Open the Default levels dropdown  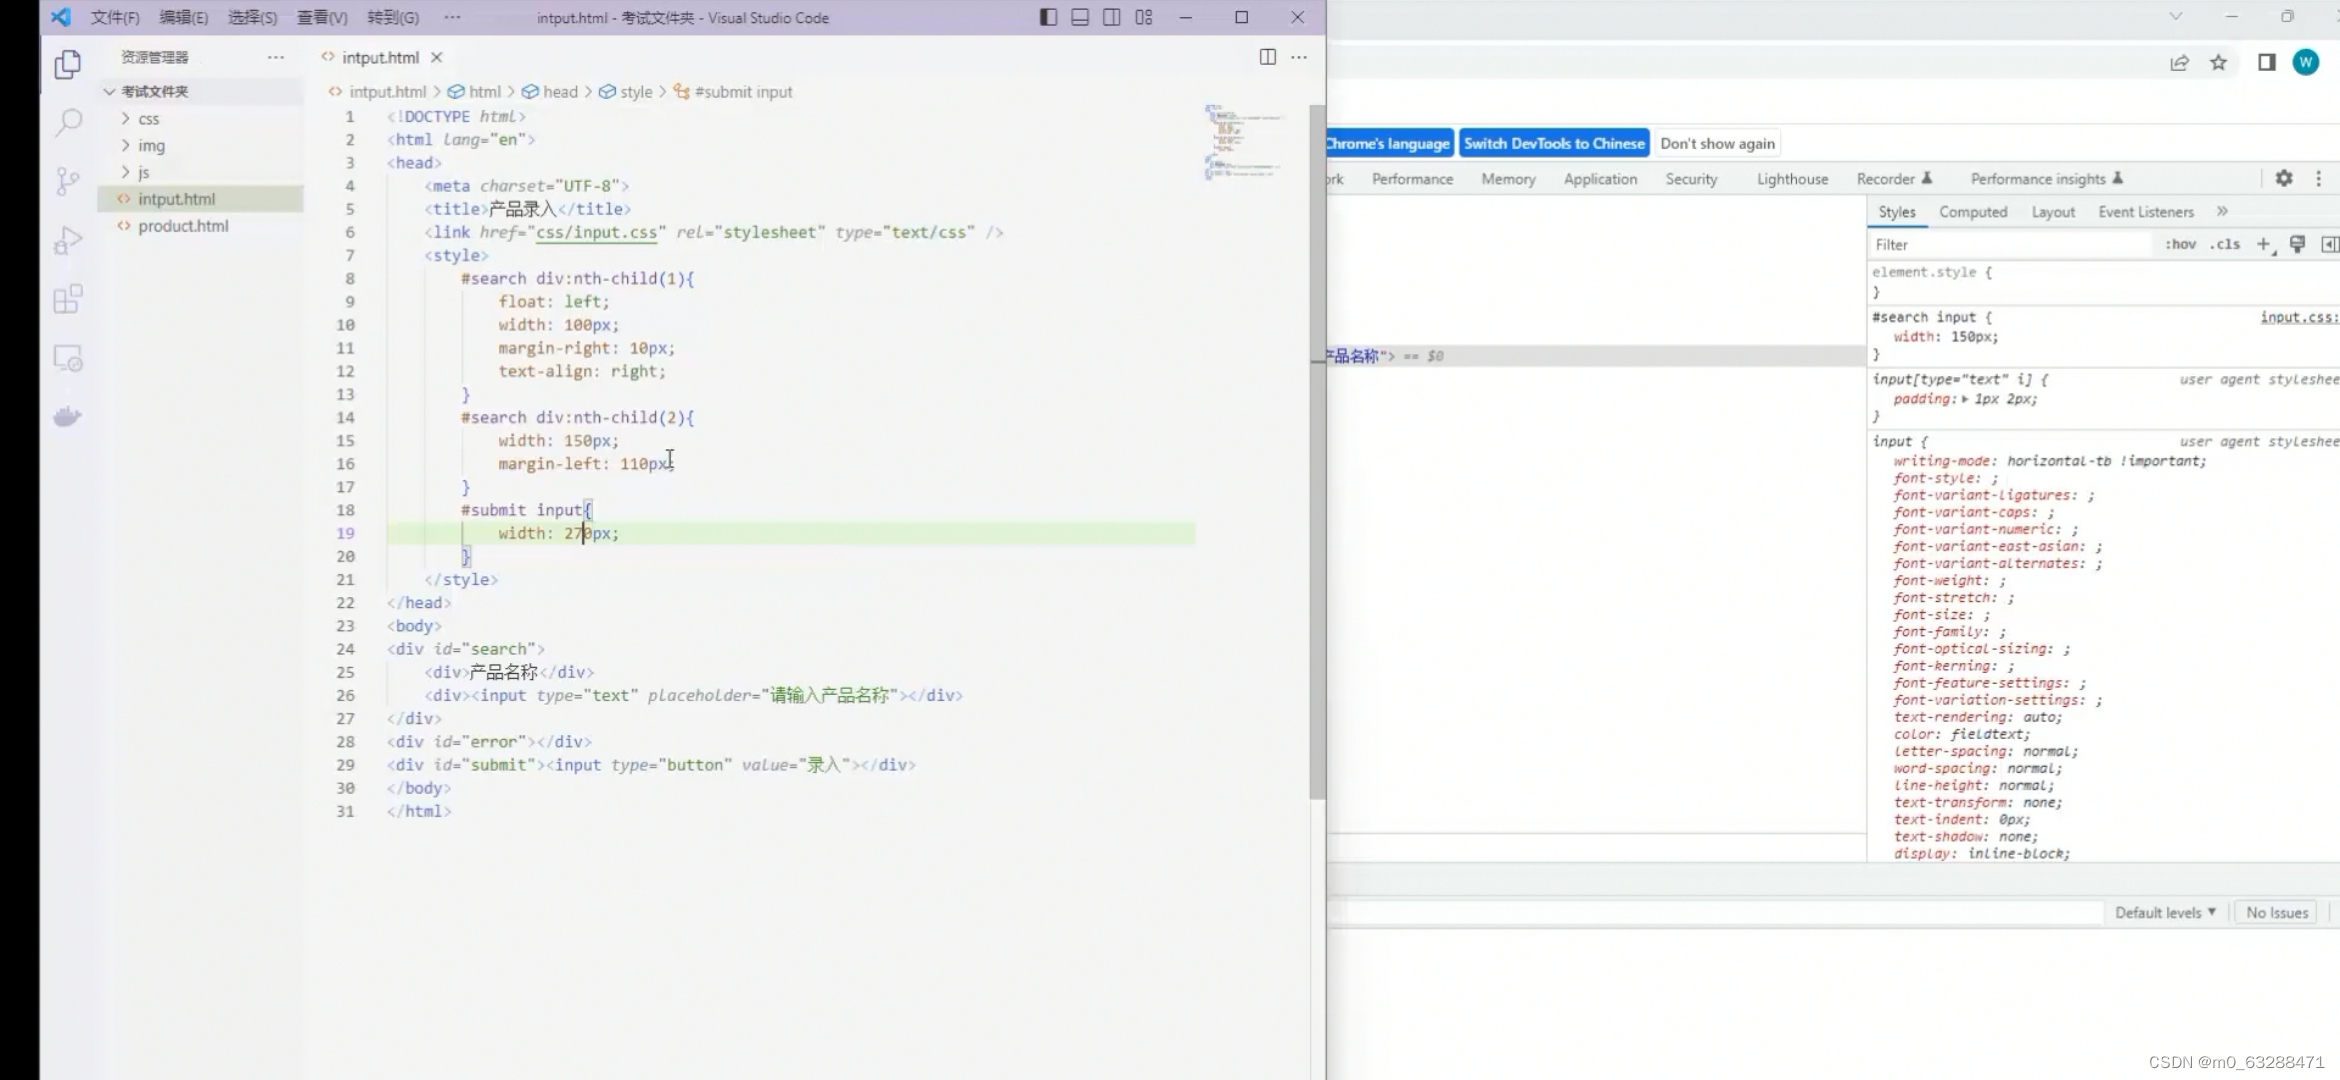[2165, 912]
